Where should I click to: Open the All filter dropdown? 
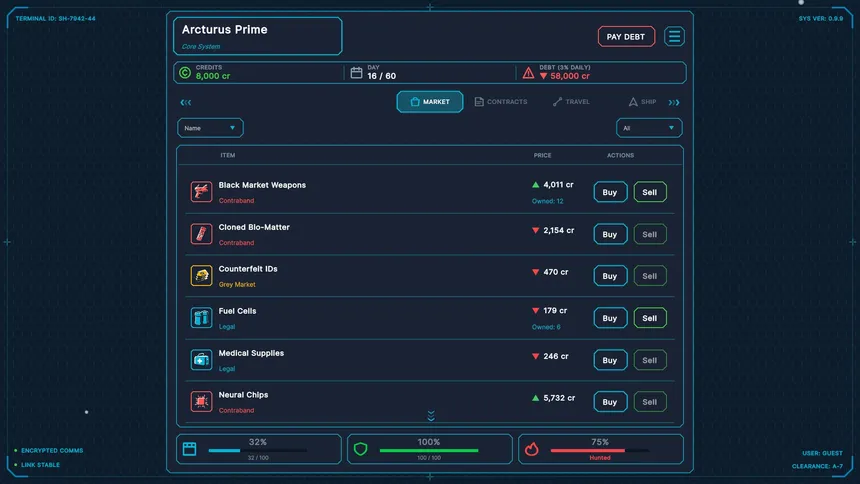point(649,128)
